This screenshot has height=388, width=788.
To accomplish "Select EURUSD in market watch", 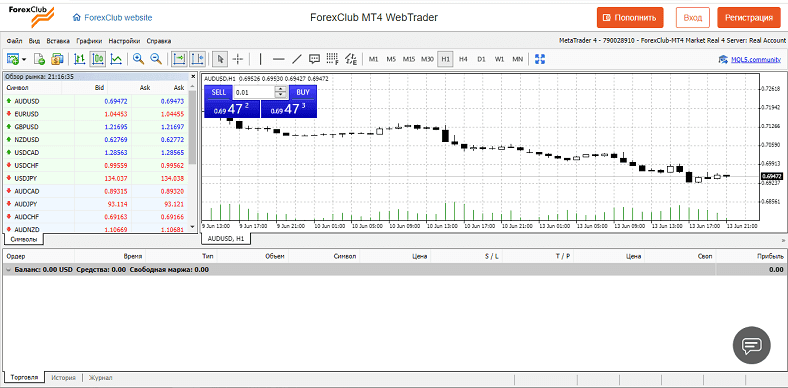I will pyautogui.click(x=95, y=114).
